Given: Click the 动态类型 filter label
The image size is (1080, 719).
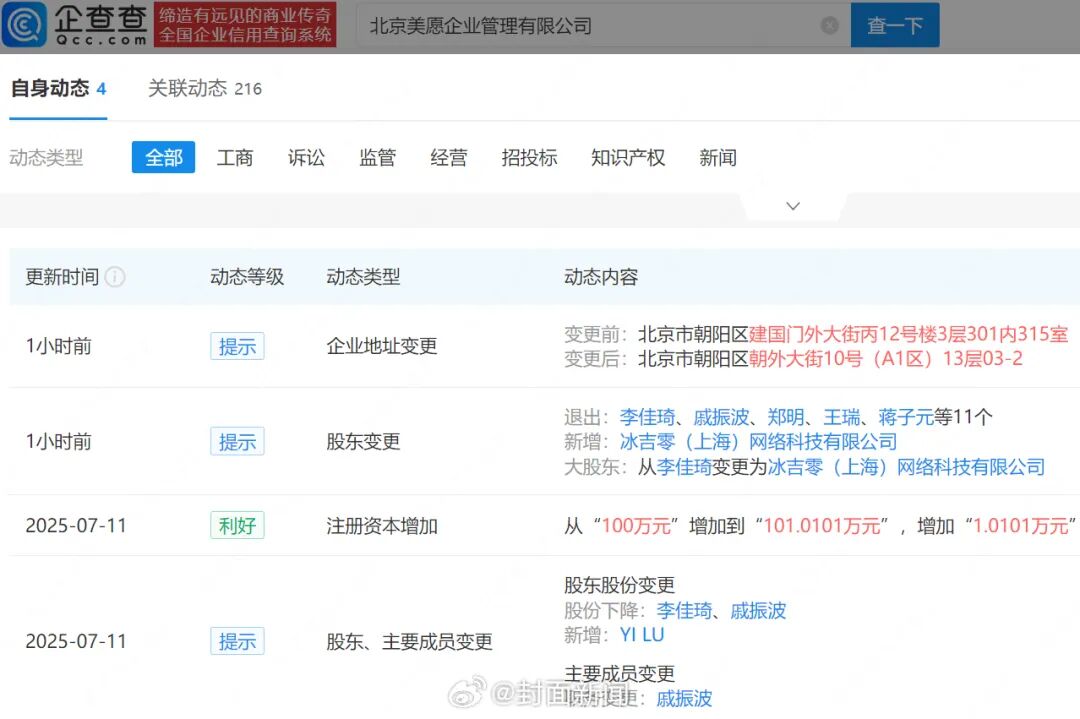Looking at the screenshot, I should tap(46, 158).
